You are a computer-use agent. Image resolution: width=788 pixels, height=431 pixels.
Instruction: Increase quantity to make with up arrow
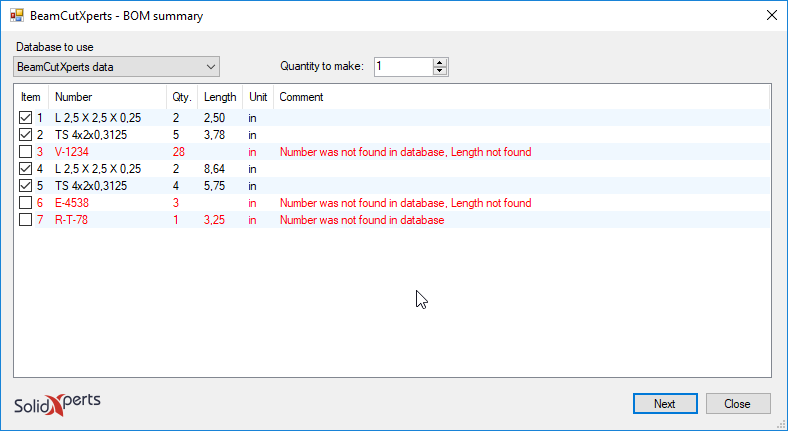tap(440, 63)
